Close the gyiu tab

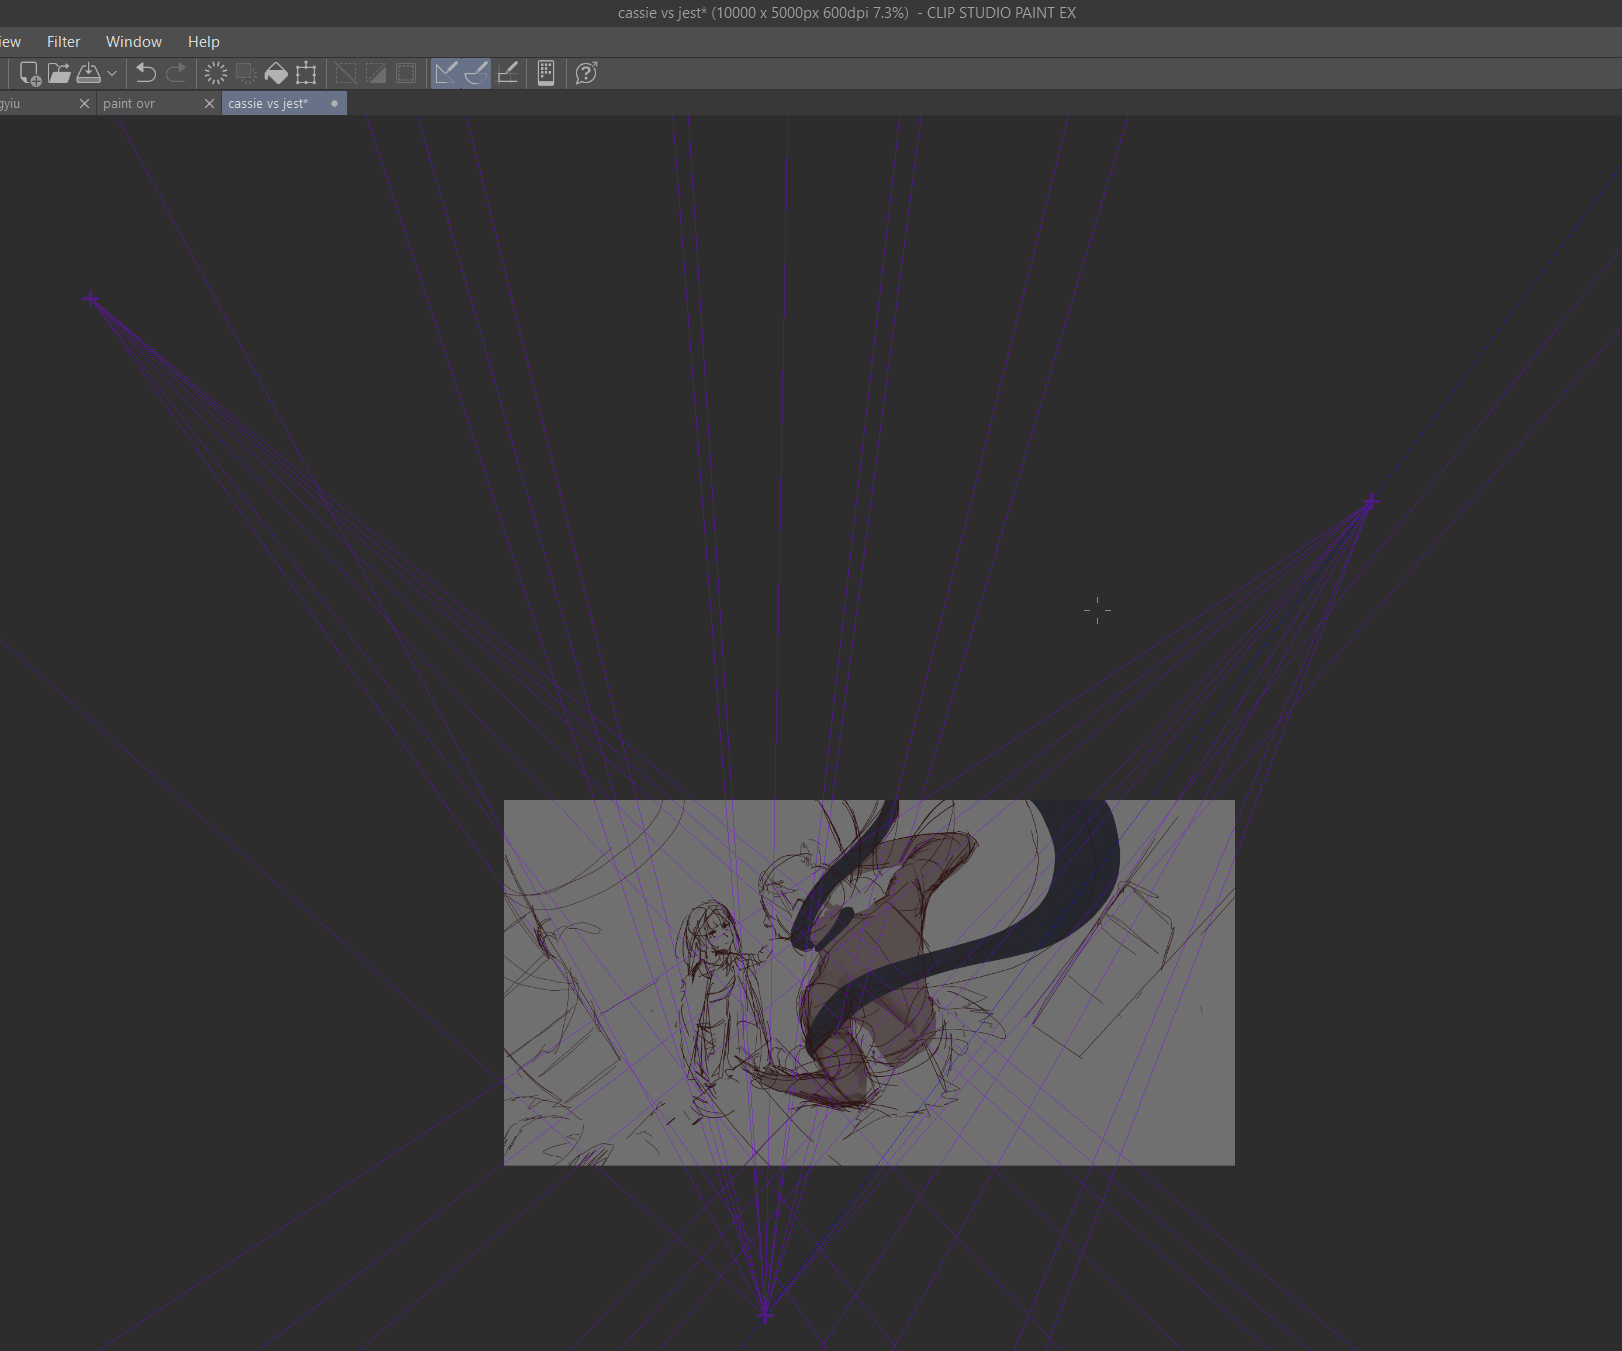click(84, 103)
